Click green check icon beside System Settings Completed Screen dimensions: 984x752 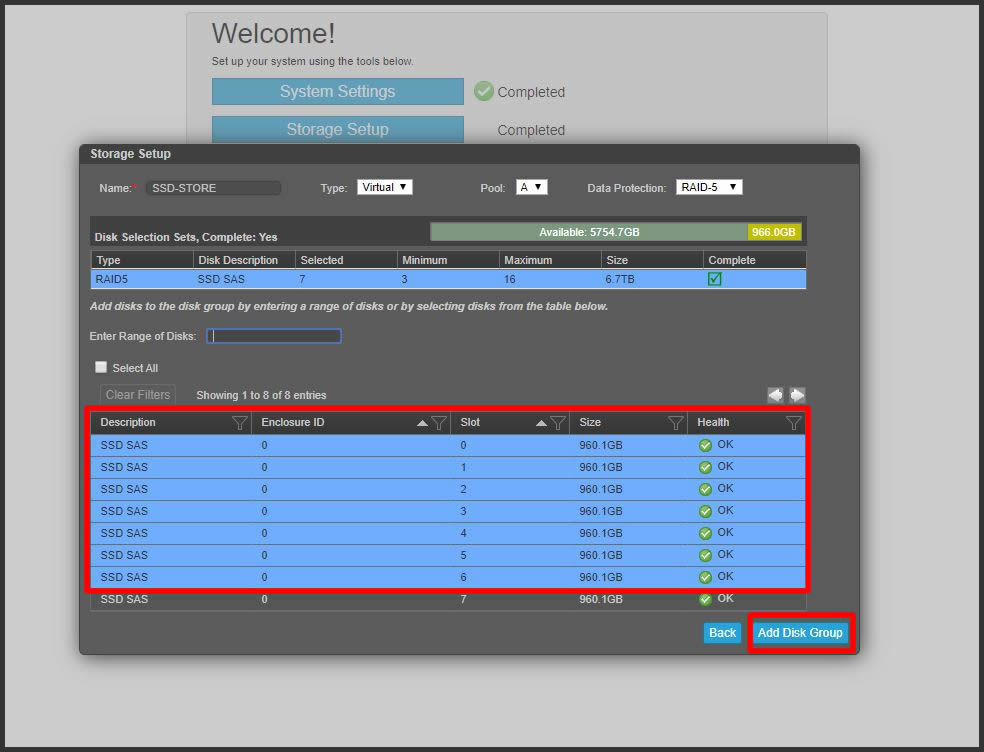[x=483, y=92]
